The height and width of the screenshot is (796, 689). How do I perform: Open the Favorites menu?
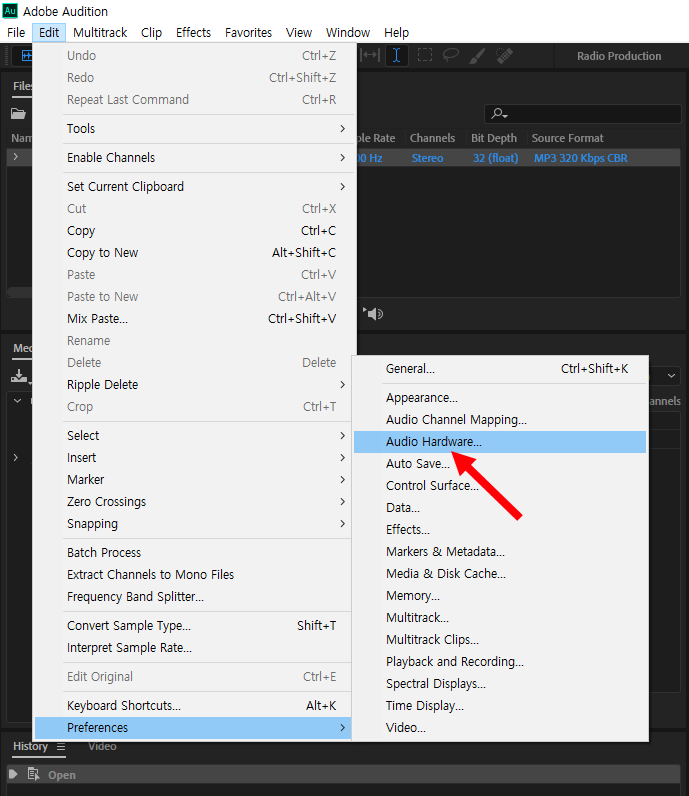248,32
